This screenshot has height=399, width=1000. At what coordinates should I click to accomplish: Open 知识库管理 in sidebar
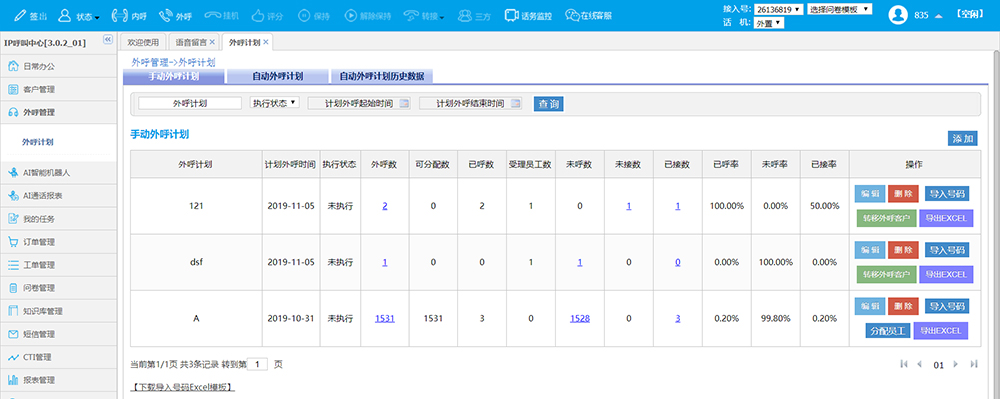point(58,311)
